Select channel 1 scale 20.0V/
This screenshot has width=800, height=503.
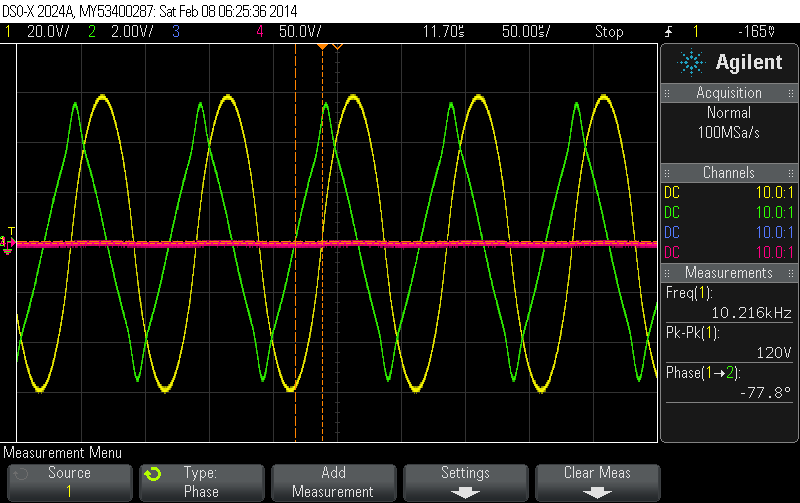pyautogui.click(x=48, y=32)
